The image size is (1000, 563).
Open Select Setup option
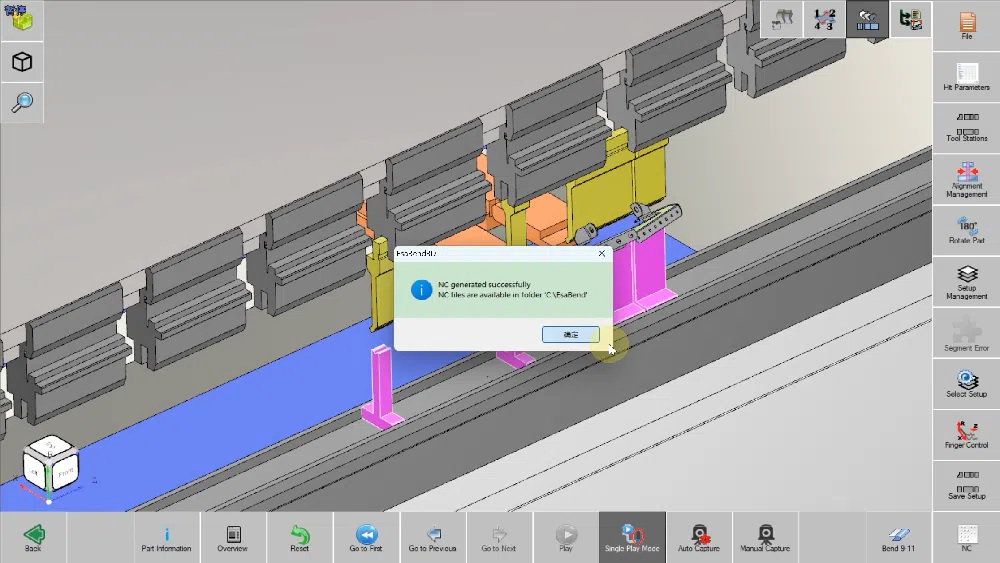point(966,384)
